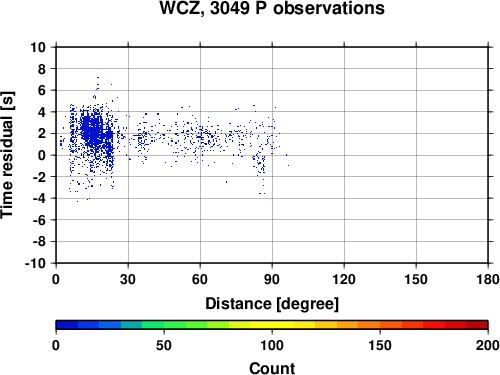The height and width of the screenshot is (375, 500).
Task: Click the x-axis tick label '60'
Action: (x=200, y=279)
